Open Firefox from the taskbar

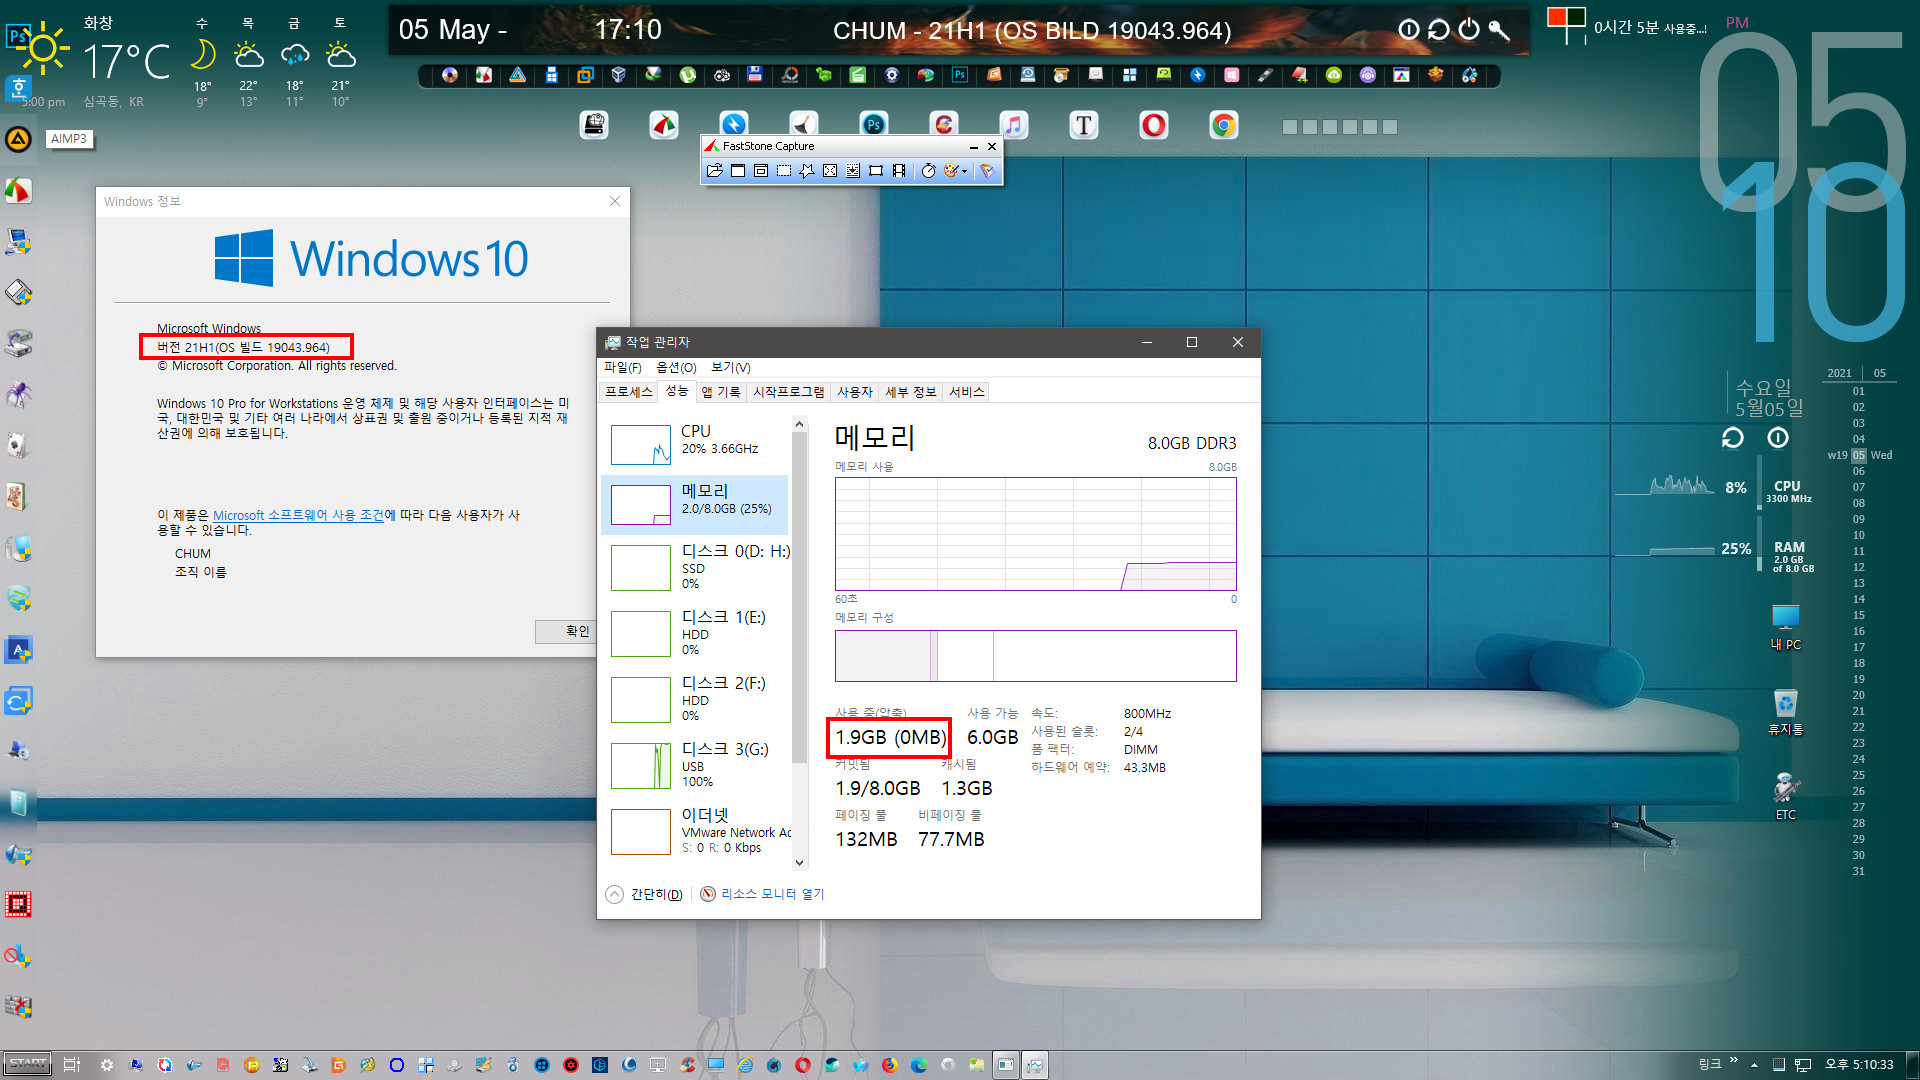point(889,1065)
